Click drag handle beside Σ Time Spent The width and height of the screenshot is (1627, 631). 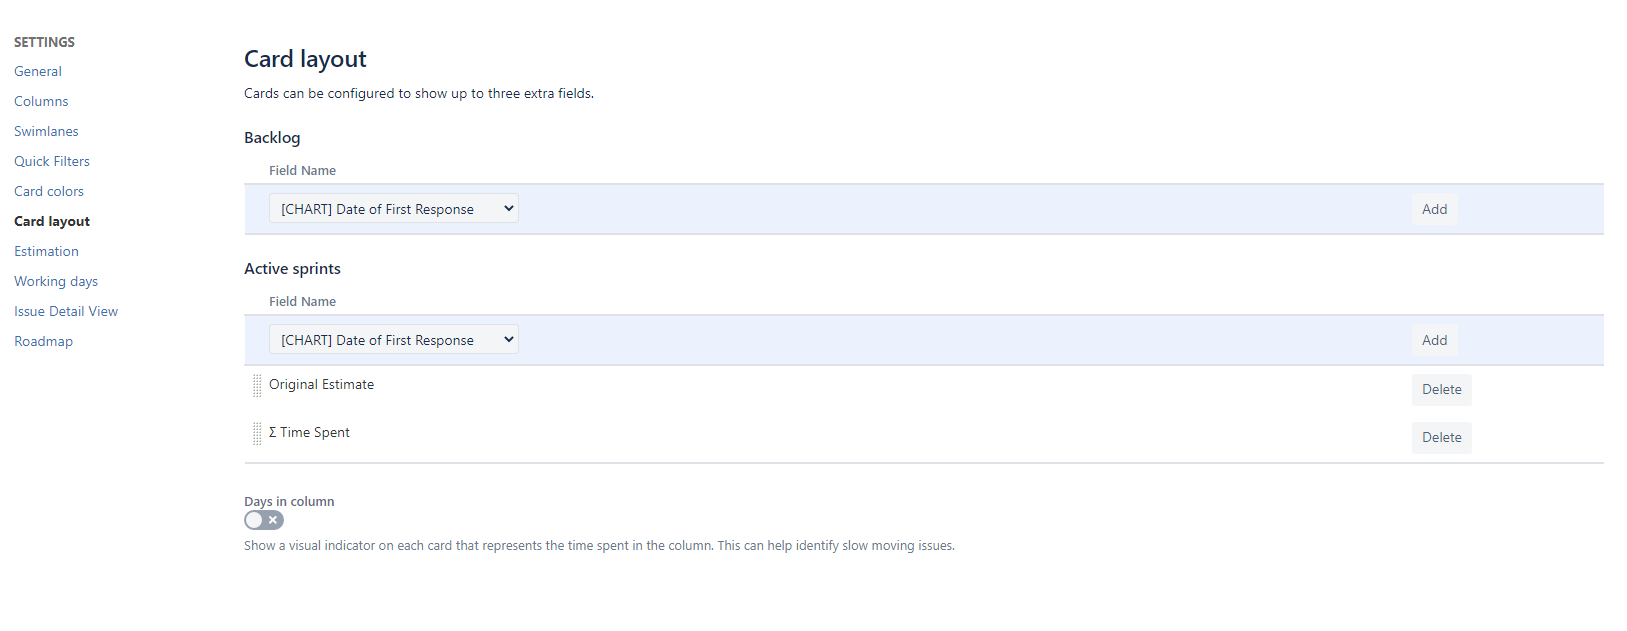click(x=257, y=433)
